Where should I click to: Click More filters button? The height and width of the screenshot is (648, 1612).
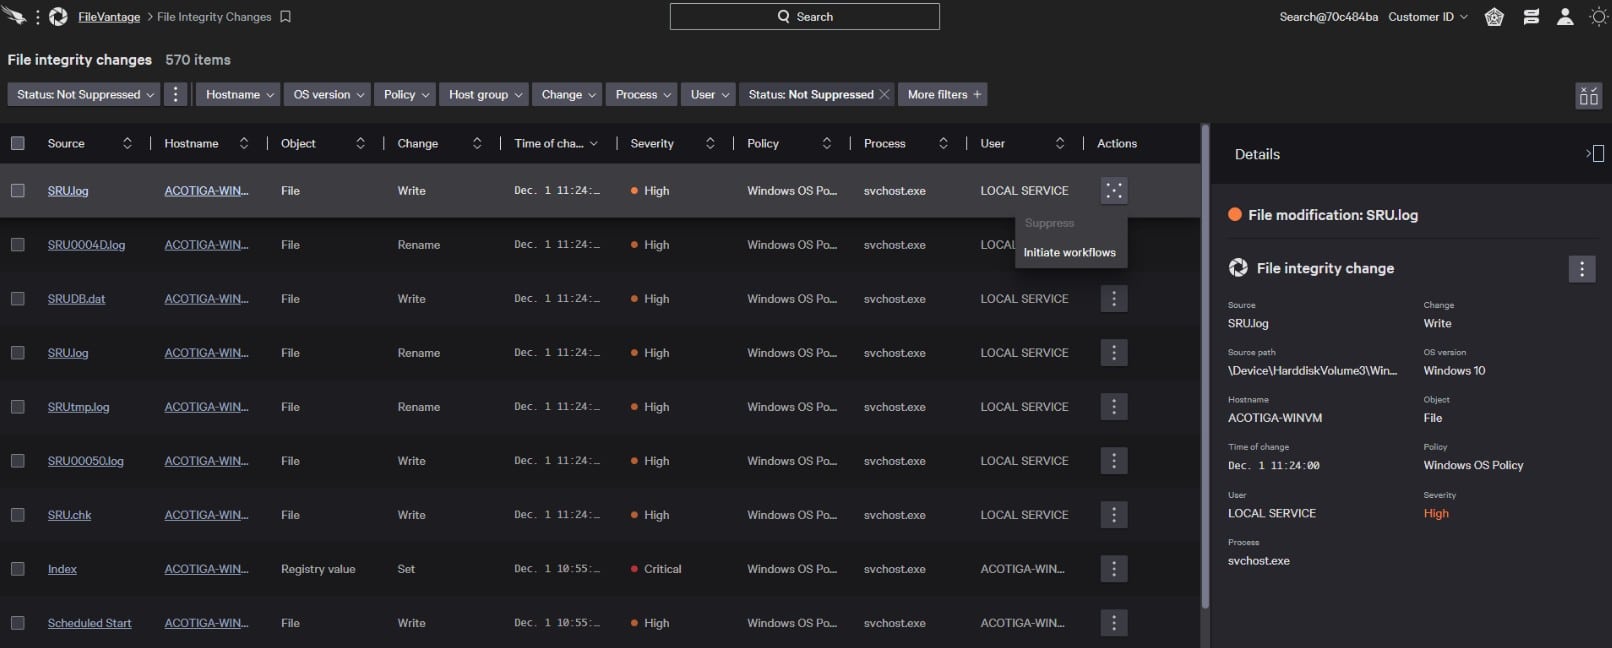click(x=943, y=94)
